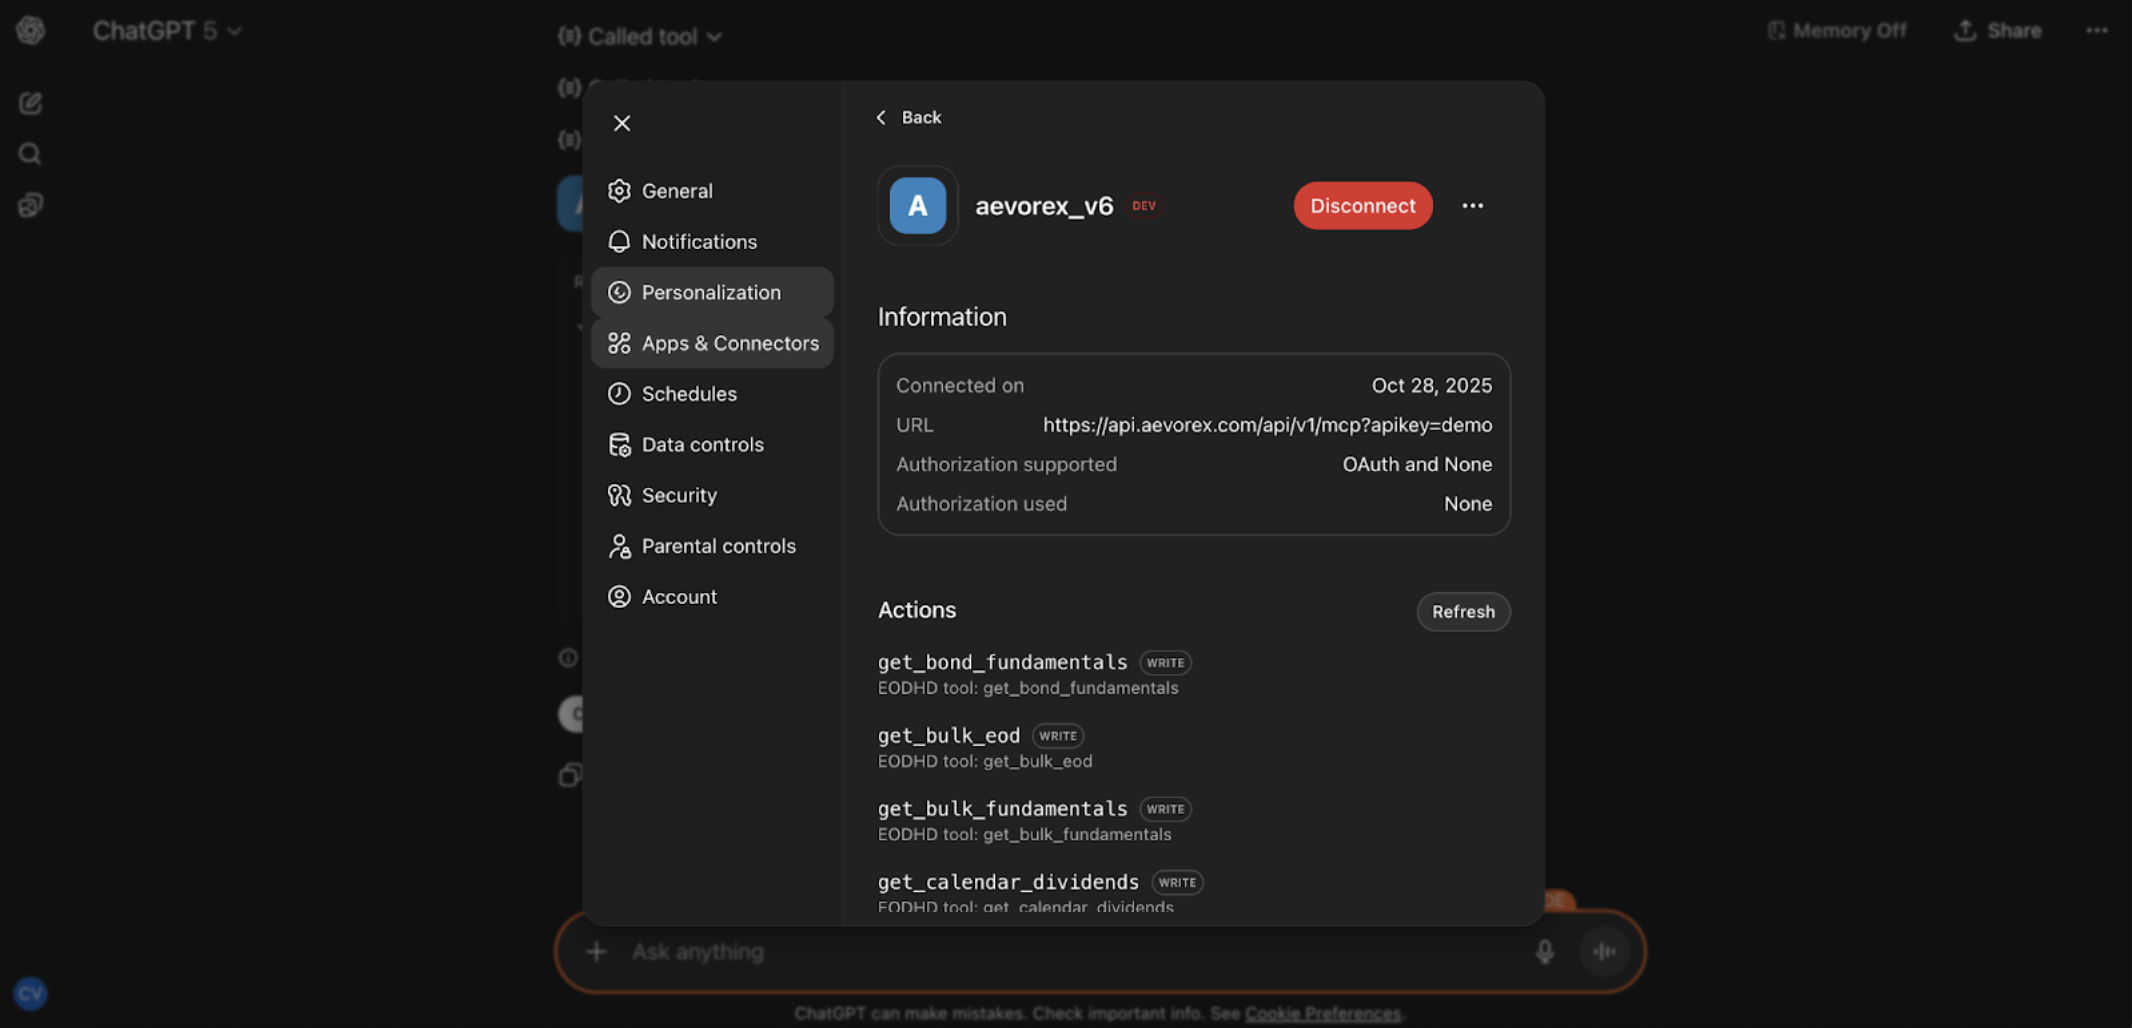Click the Security settings icon
The width and height of the screenshot is (2132, 1028).
tap(620, 495)
